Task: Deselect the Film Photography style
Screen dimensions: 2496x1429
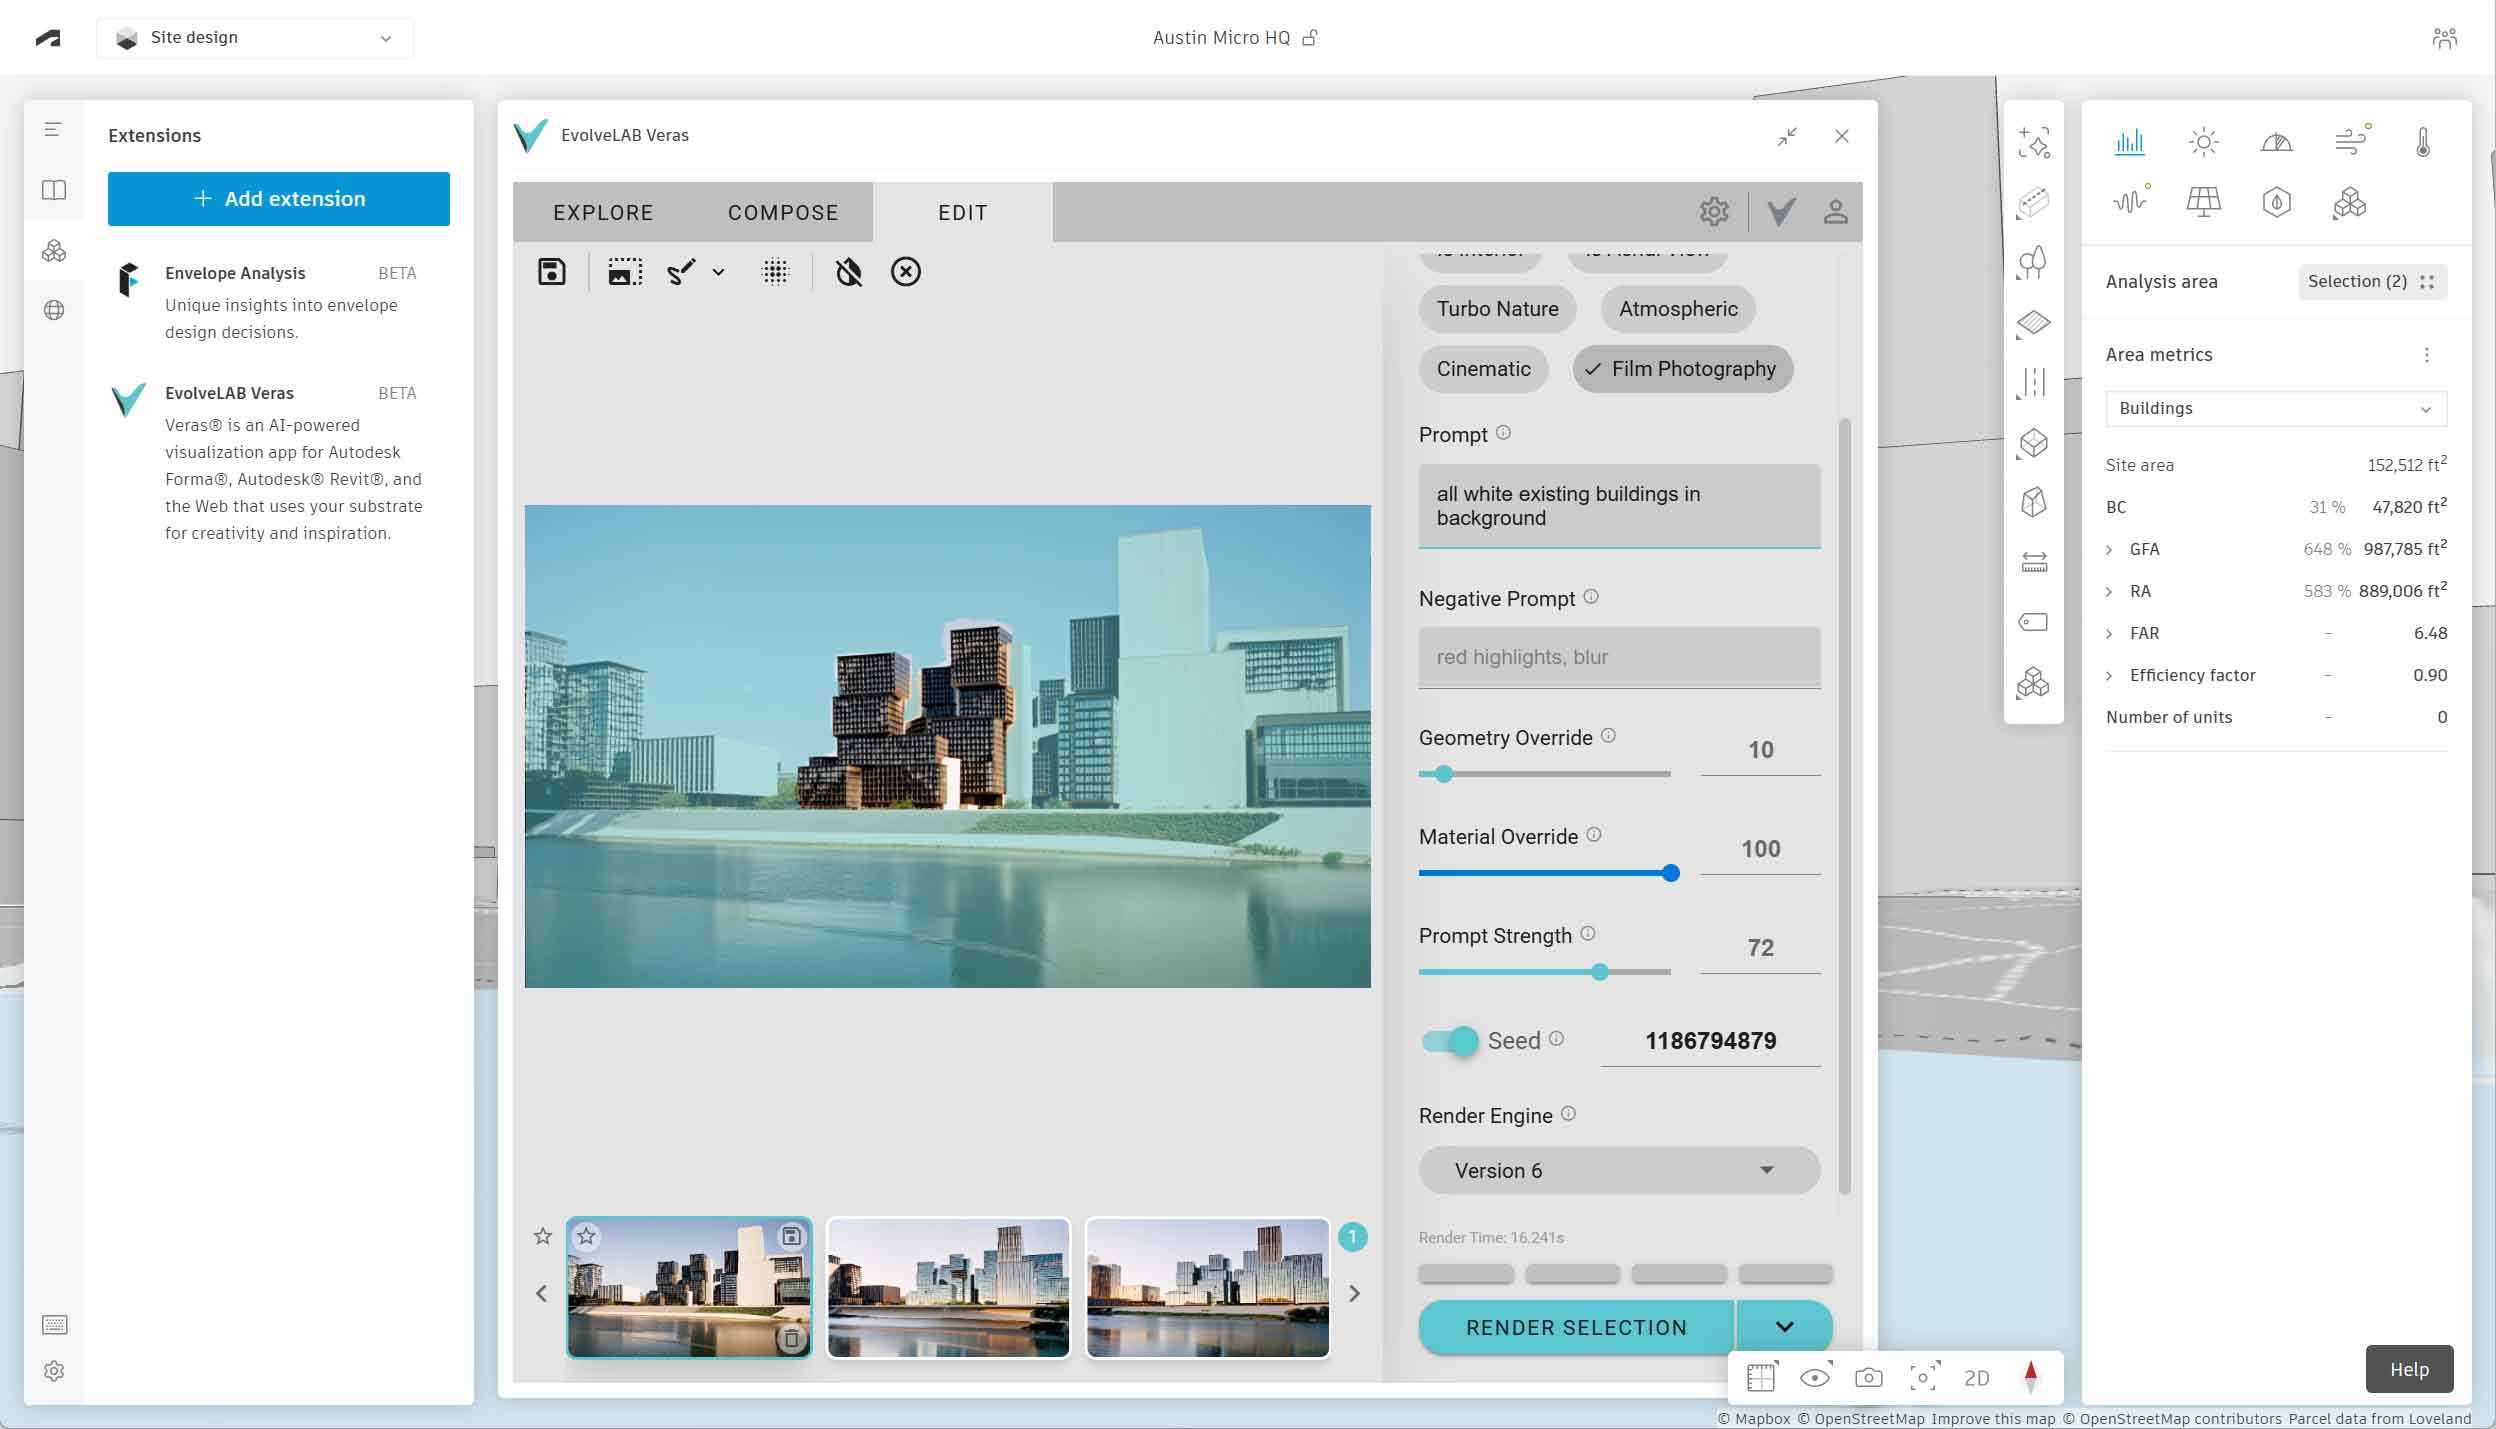Action: point(1682,368)
